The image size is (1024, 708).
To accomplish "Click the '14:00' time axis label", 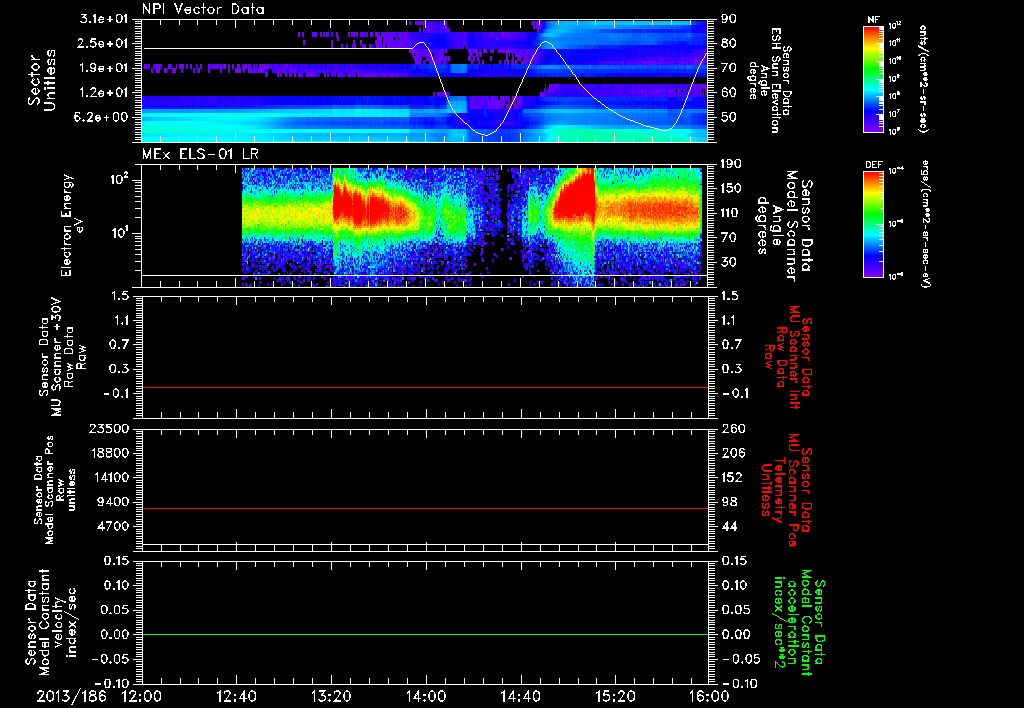I will (426, 697).
